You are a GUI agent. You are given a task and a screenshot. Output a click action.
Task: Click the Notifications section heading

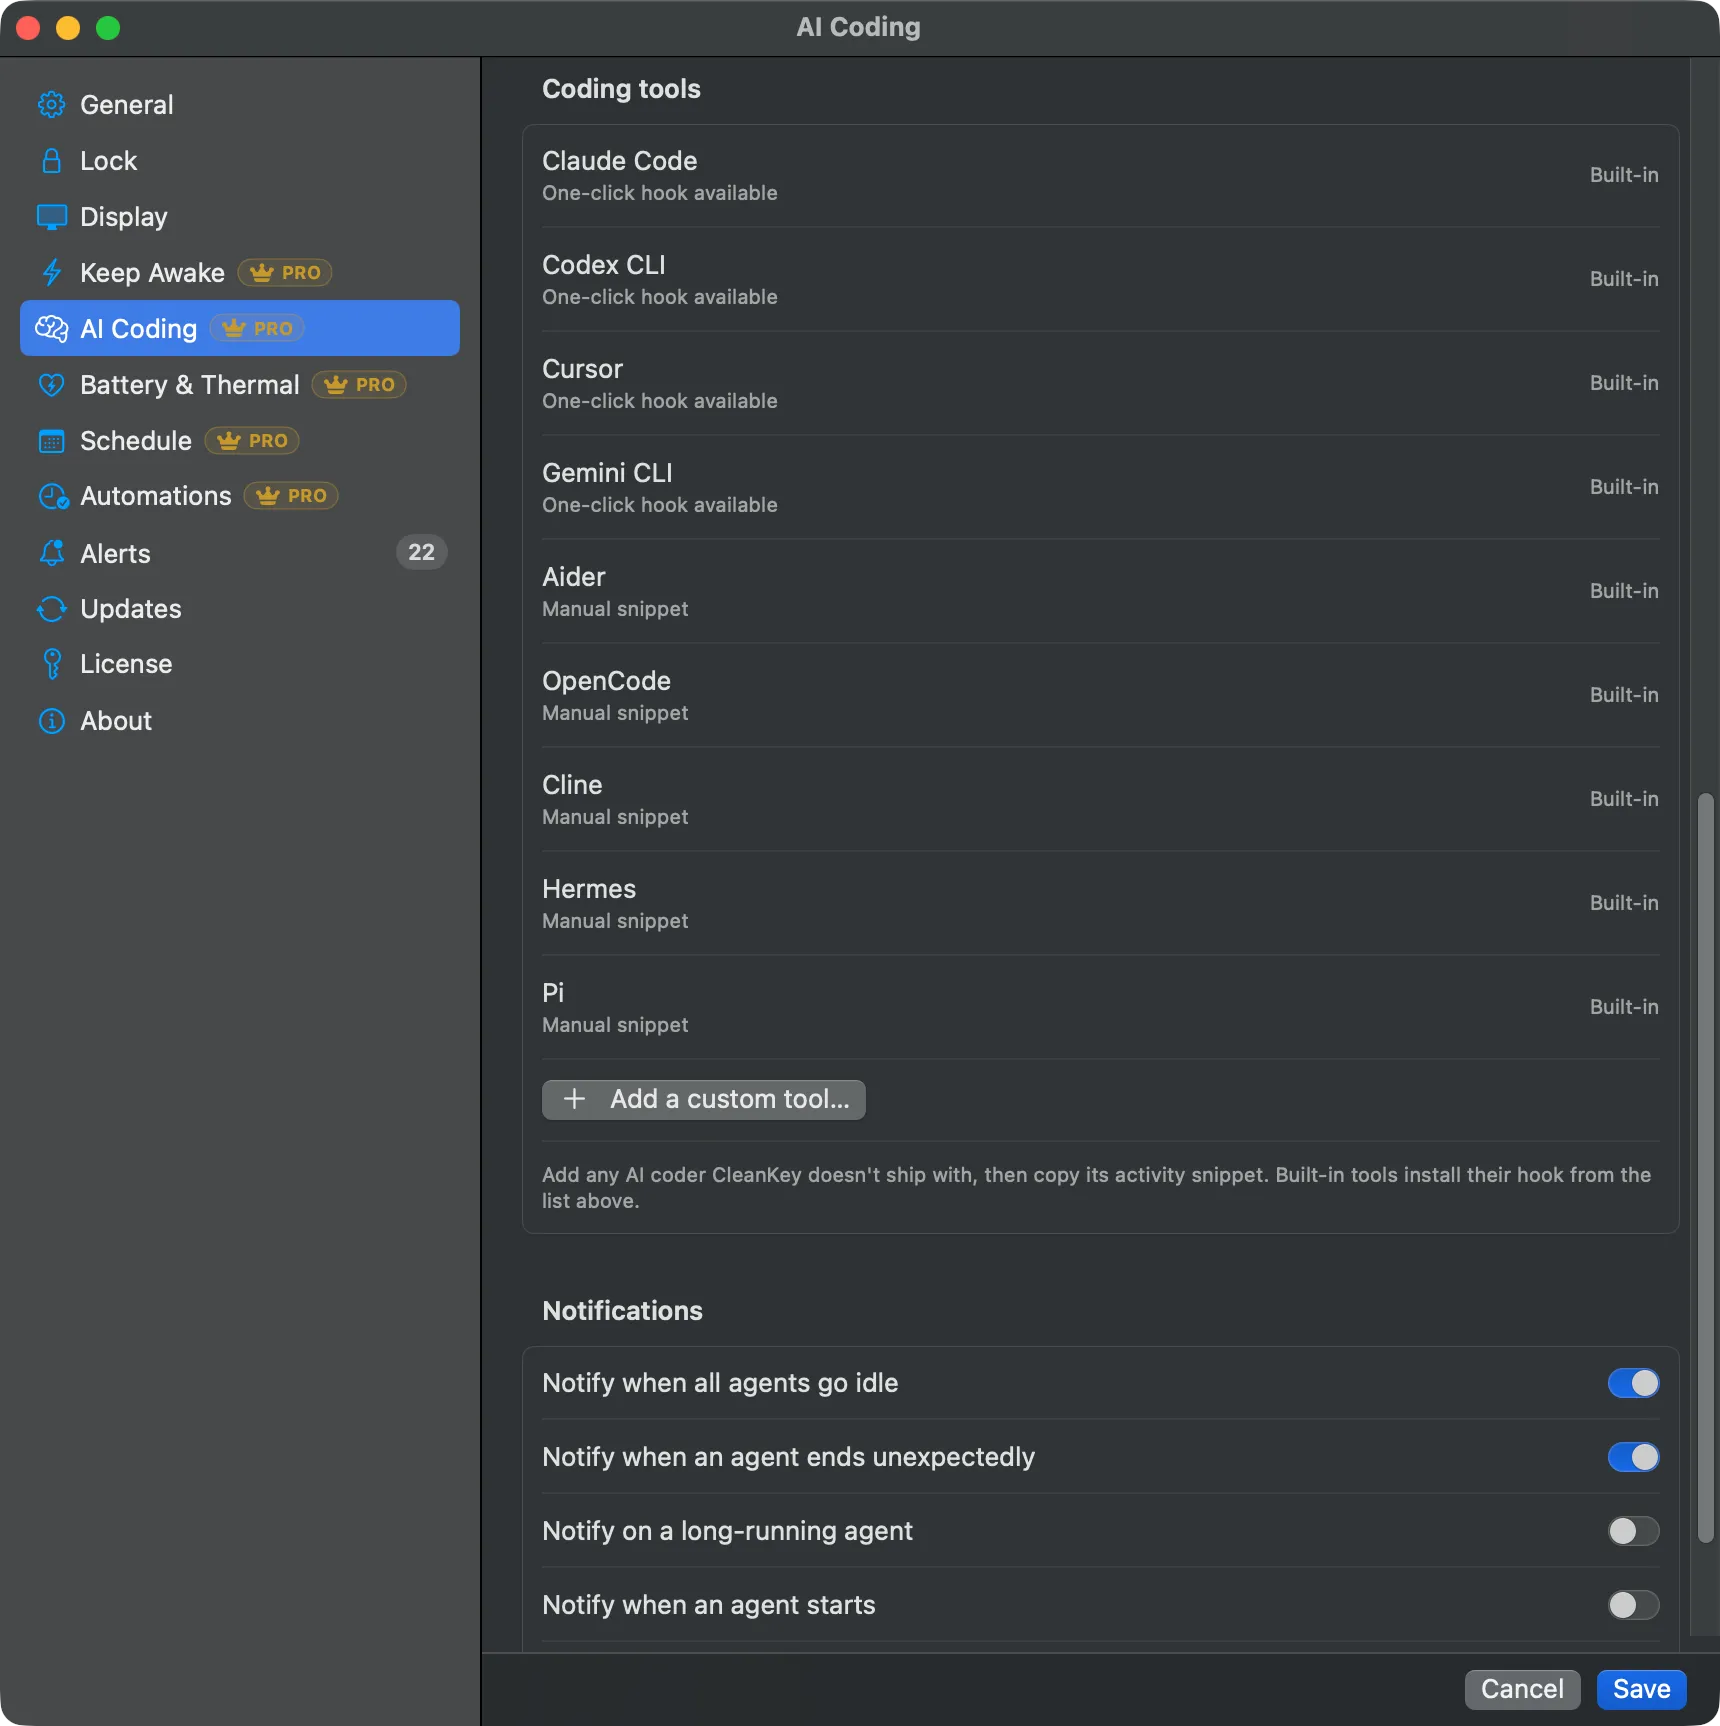tap(622, 1311)
